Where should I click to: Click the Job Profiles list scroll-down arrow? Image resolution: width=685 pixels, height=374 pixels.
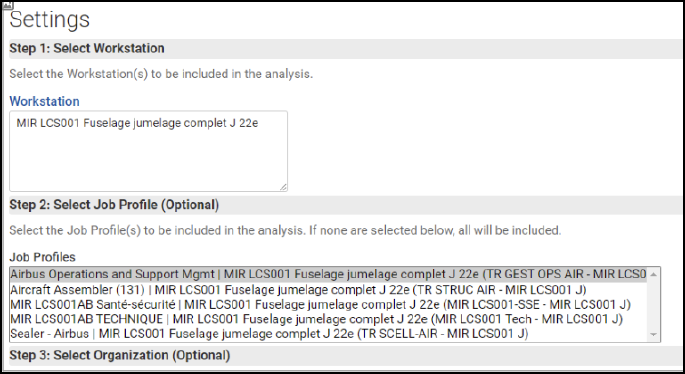click(x=654, y=335)
